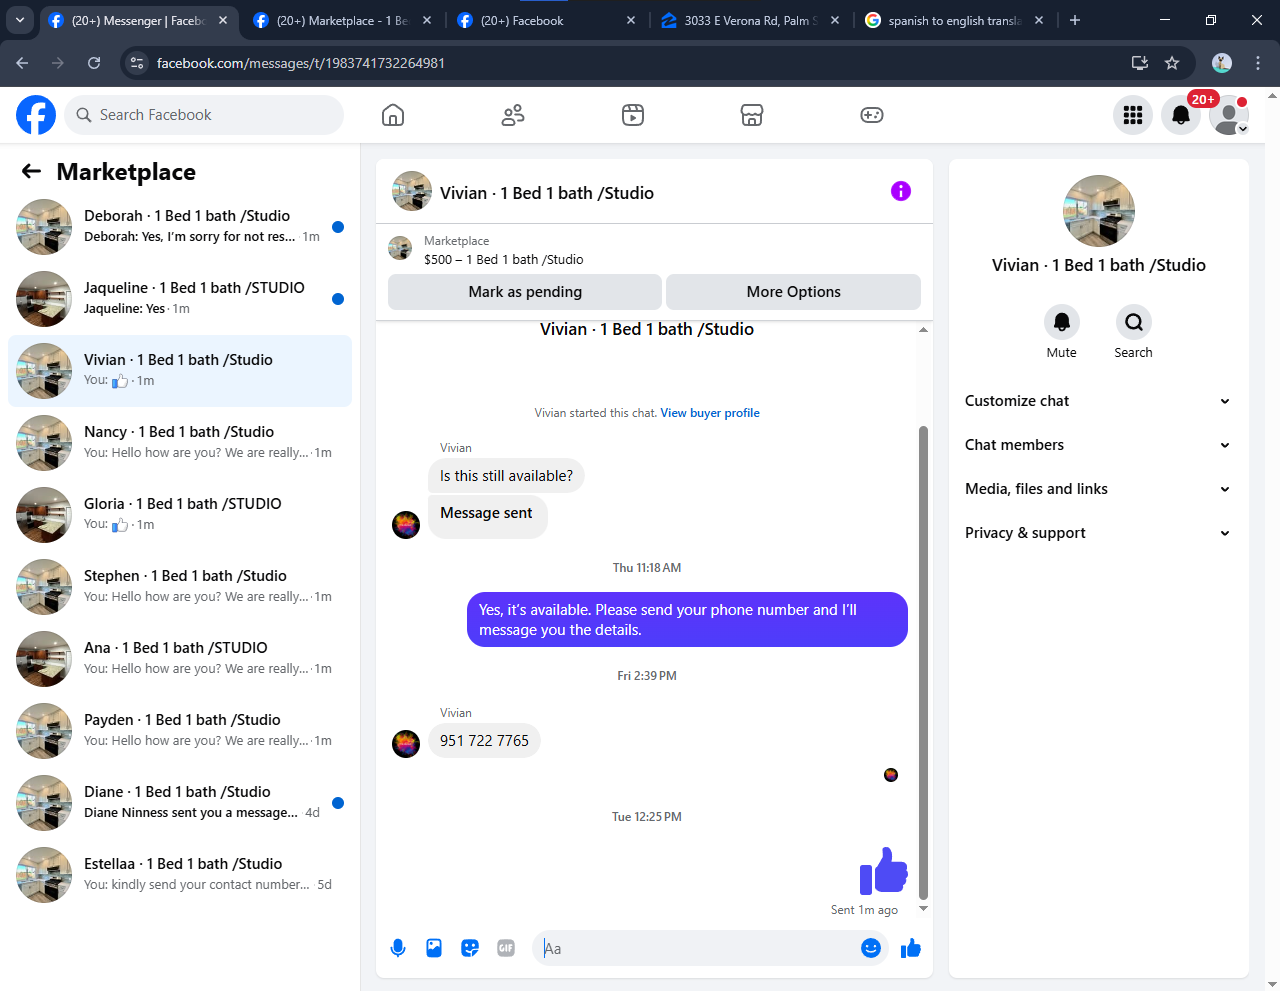Open the Facebook menu grid icon
1280x991 pixels.
[1133, 115]
